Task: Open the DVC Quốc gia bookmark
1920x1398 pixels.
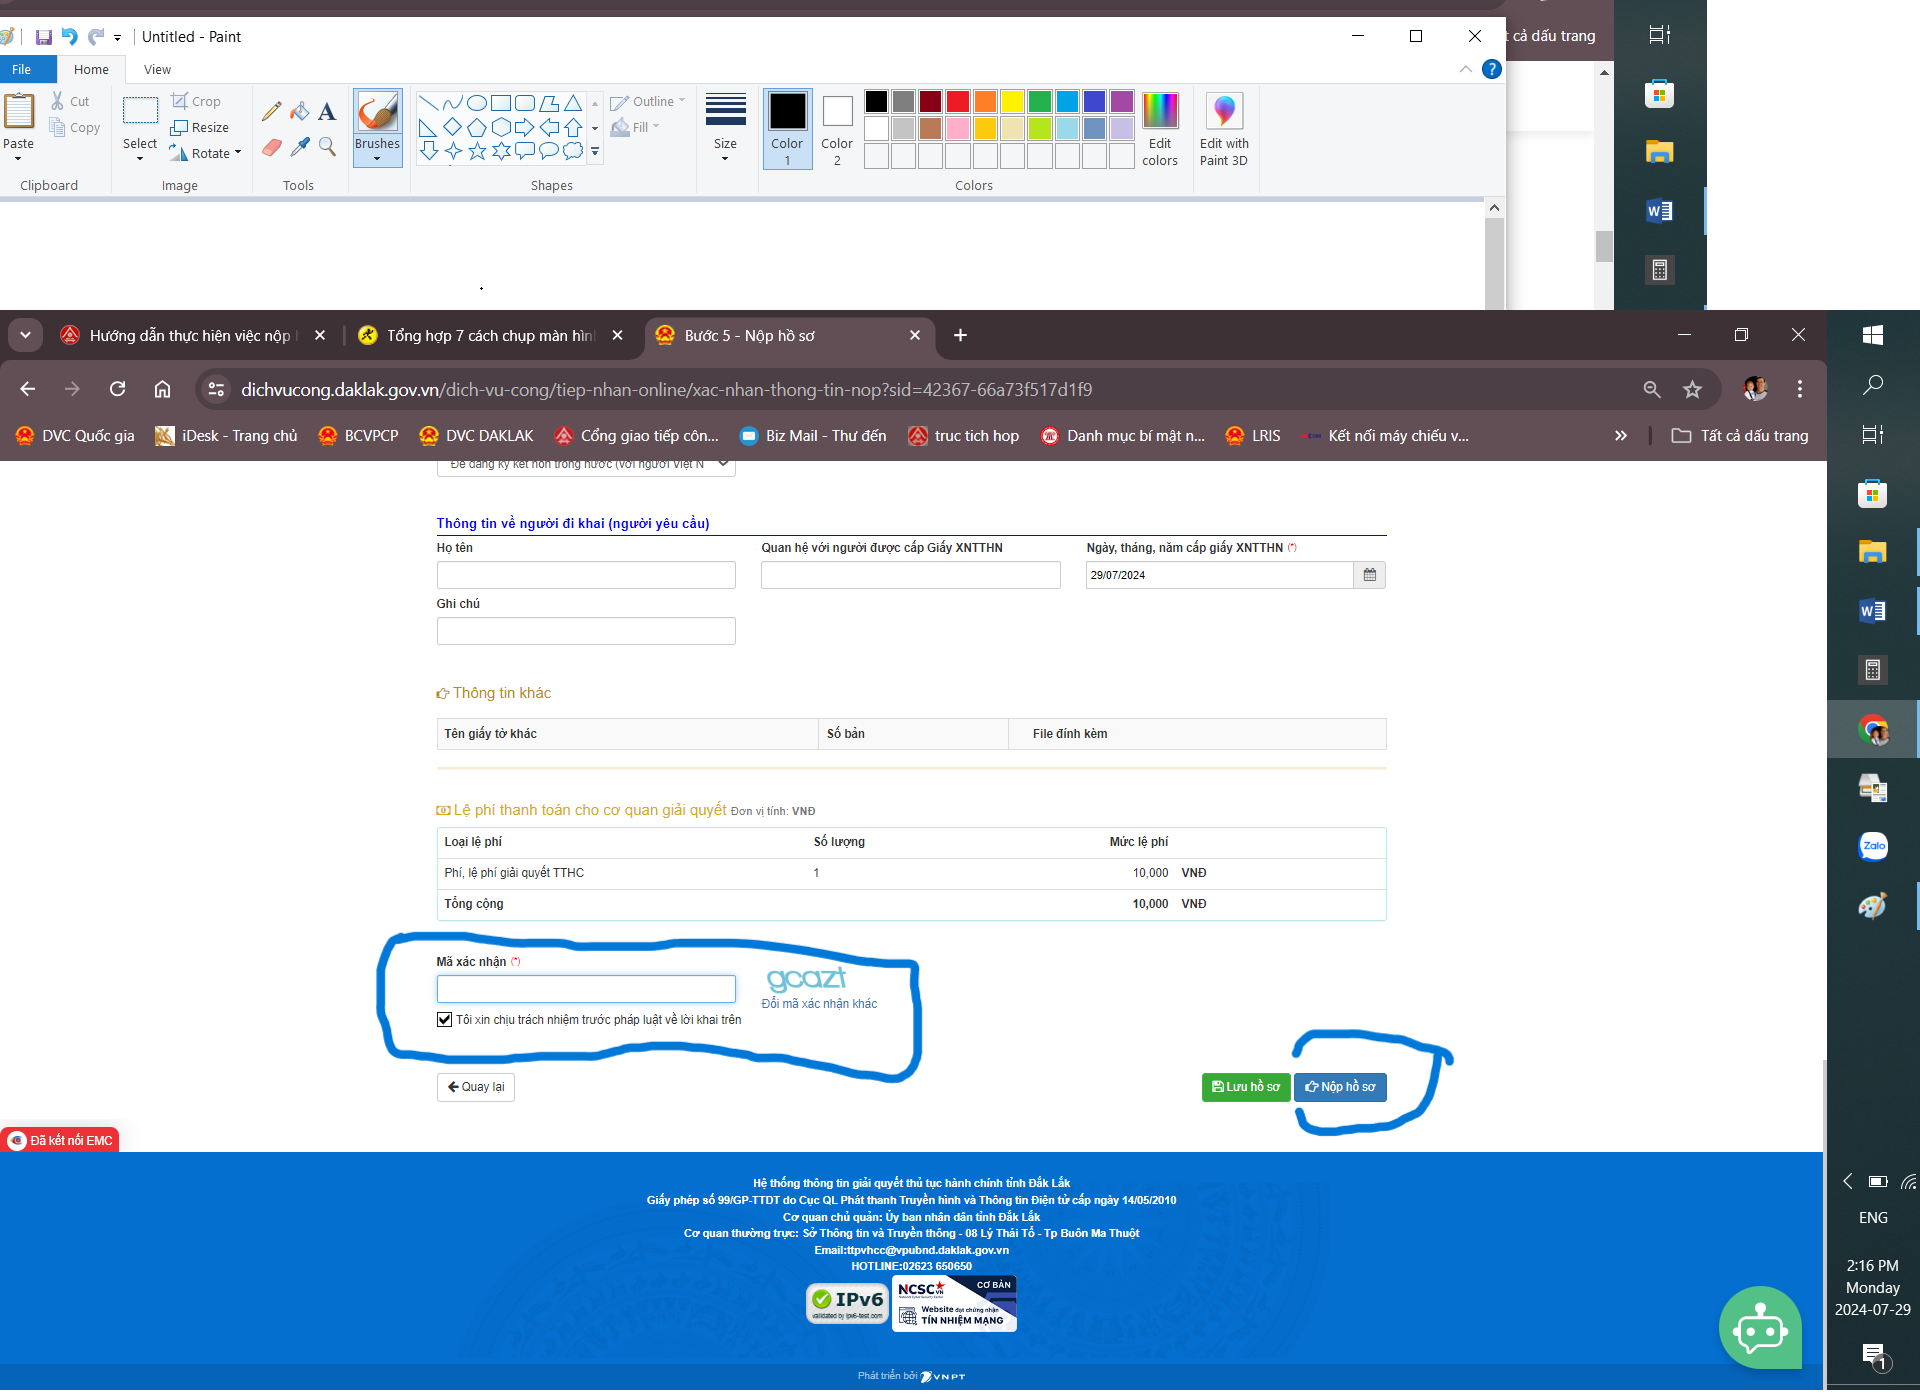Action: coord(76,436)
